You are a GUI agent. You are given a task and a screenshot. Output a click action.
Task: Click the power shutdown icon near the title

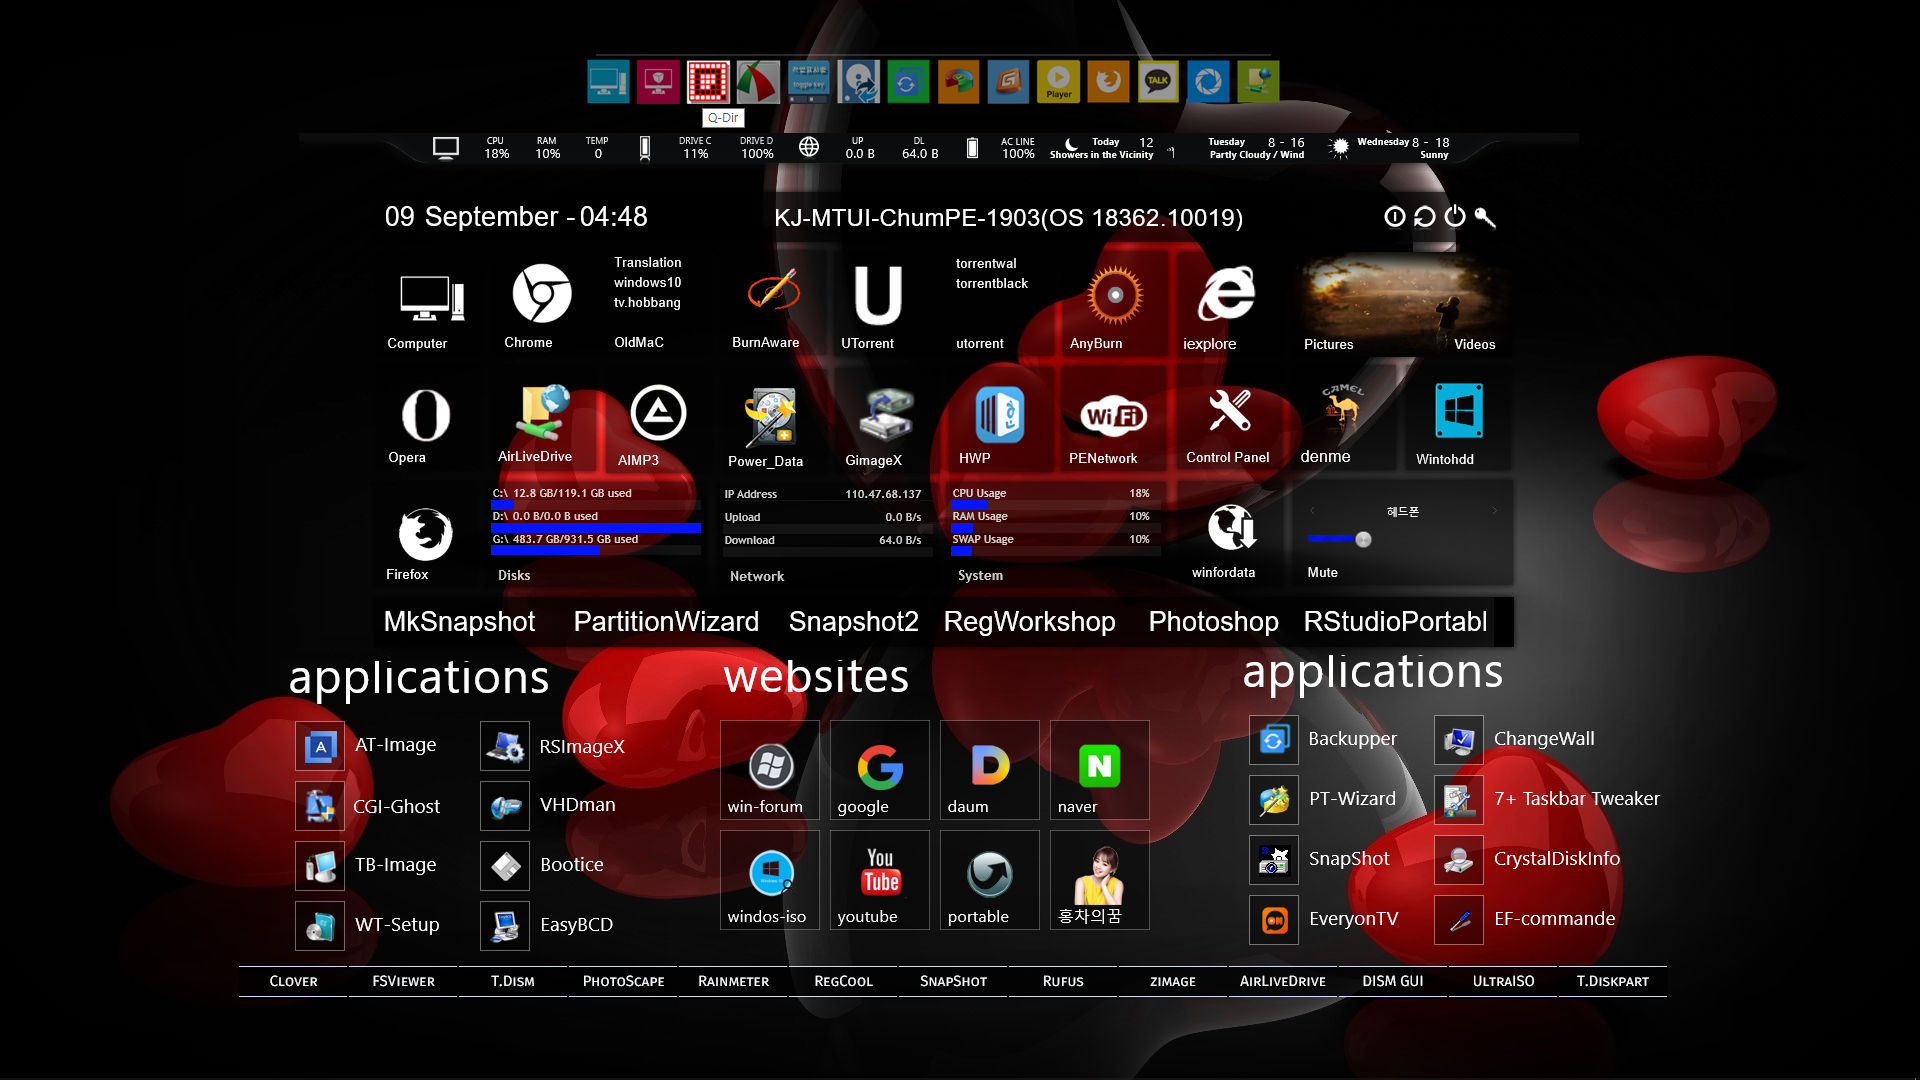tap(1455, 216)
